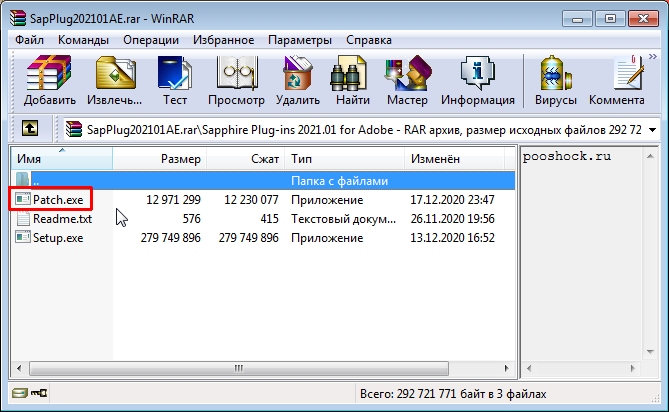
Task: Select the parent folder '..' row
Action: click(263, 181)
